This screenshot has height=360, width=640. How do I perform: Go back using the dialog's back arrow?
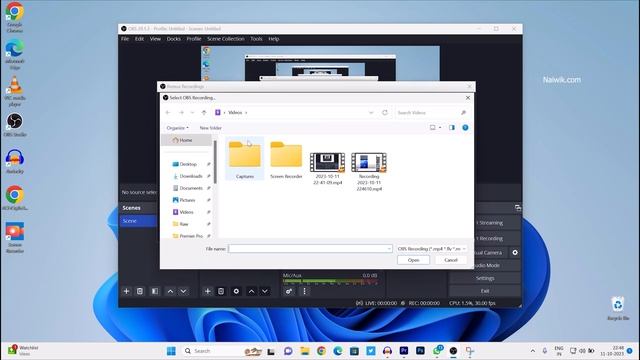click(x=168, y=112)
